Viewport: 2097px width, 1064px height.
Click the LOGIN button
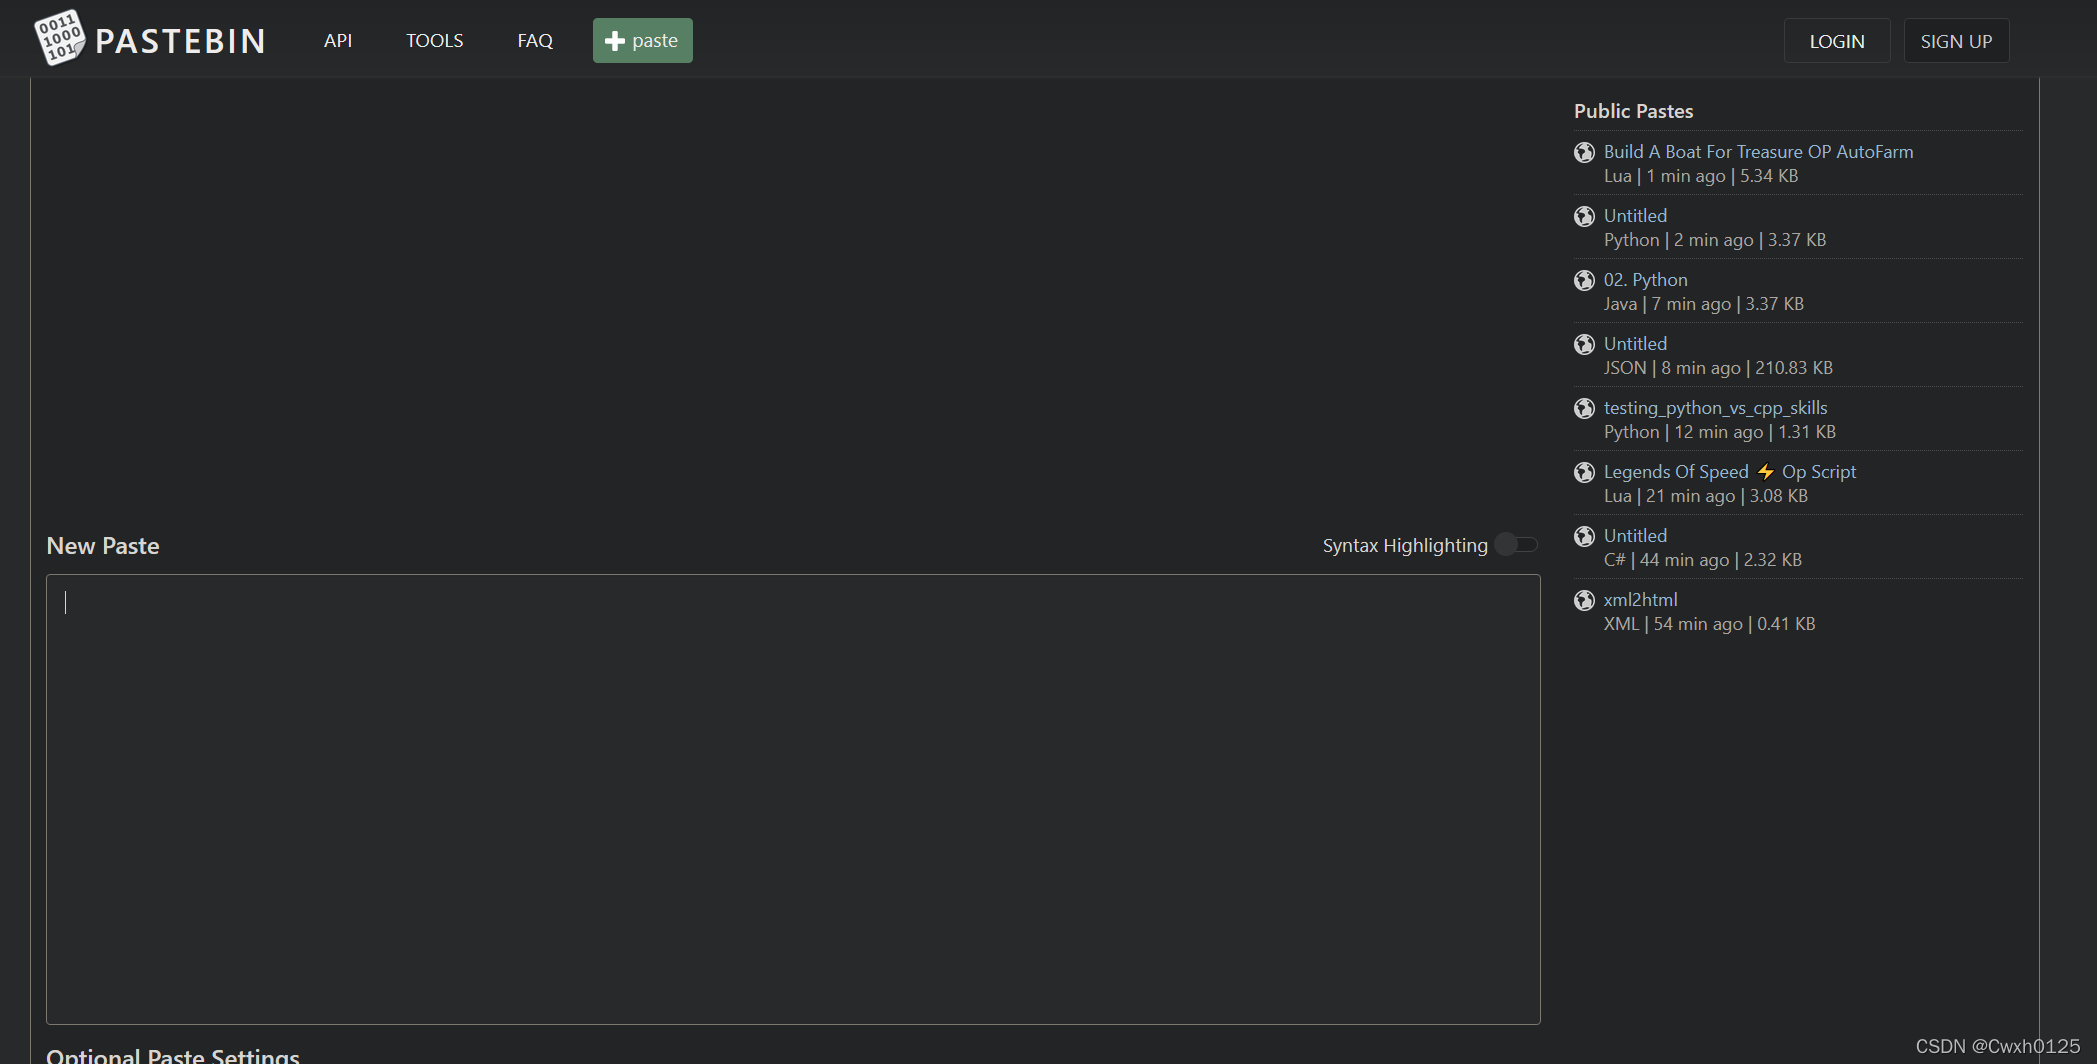(x=1837, y=41)
